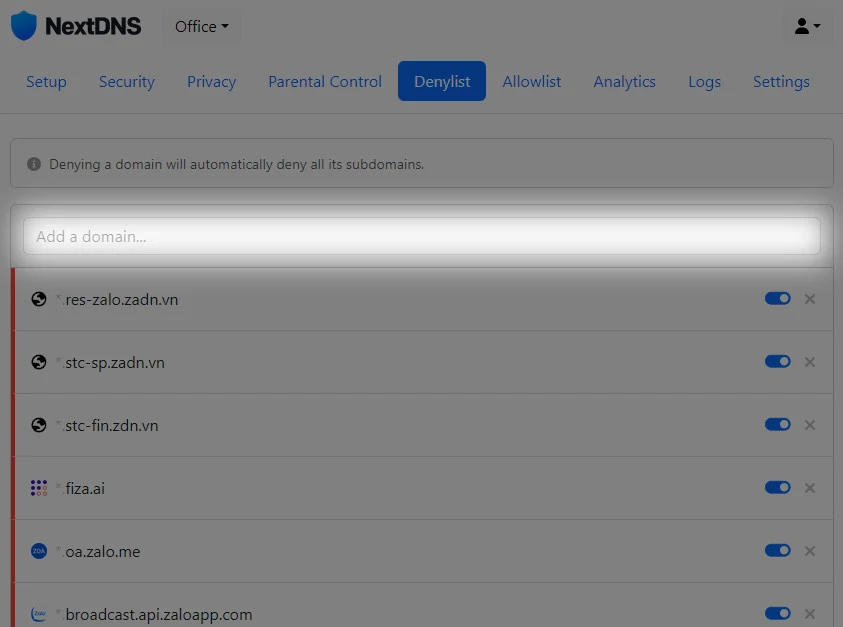843x627 pixels.
Task: Disable the fiza.ai deny switch
Action: coord(777,487)
